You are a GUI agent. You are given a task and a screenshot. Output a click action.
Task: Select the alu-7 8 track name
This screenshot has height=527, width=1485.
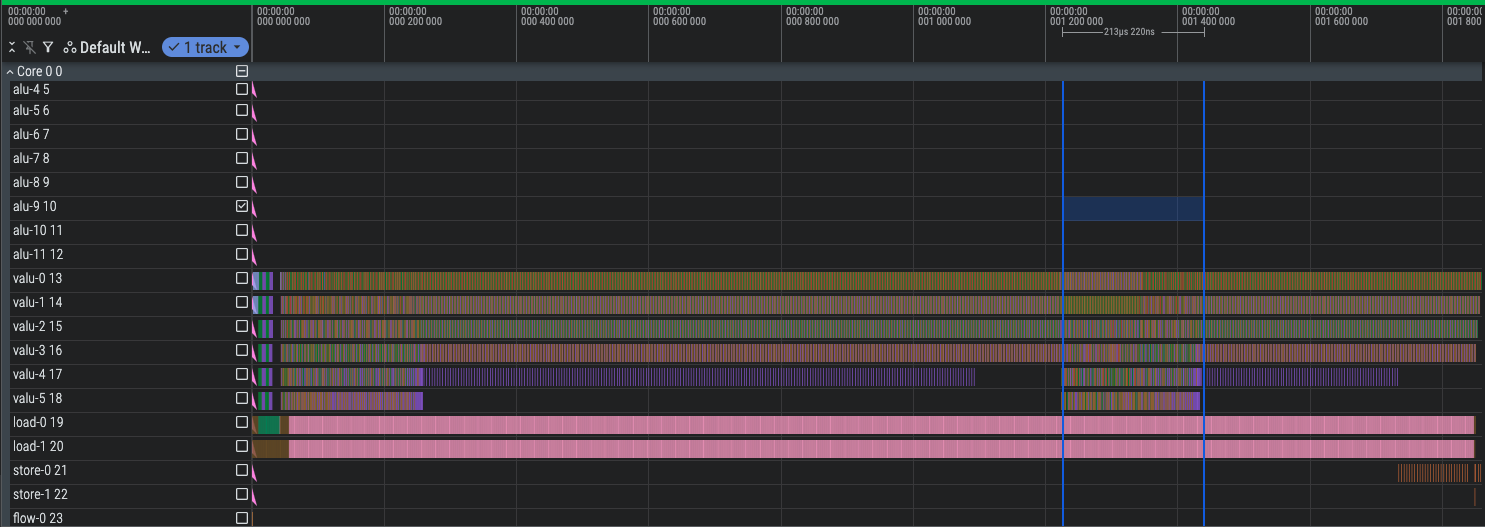click(31, 158)
